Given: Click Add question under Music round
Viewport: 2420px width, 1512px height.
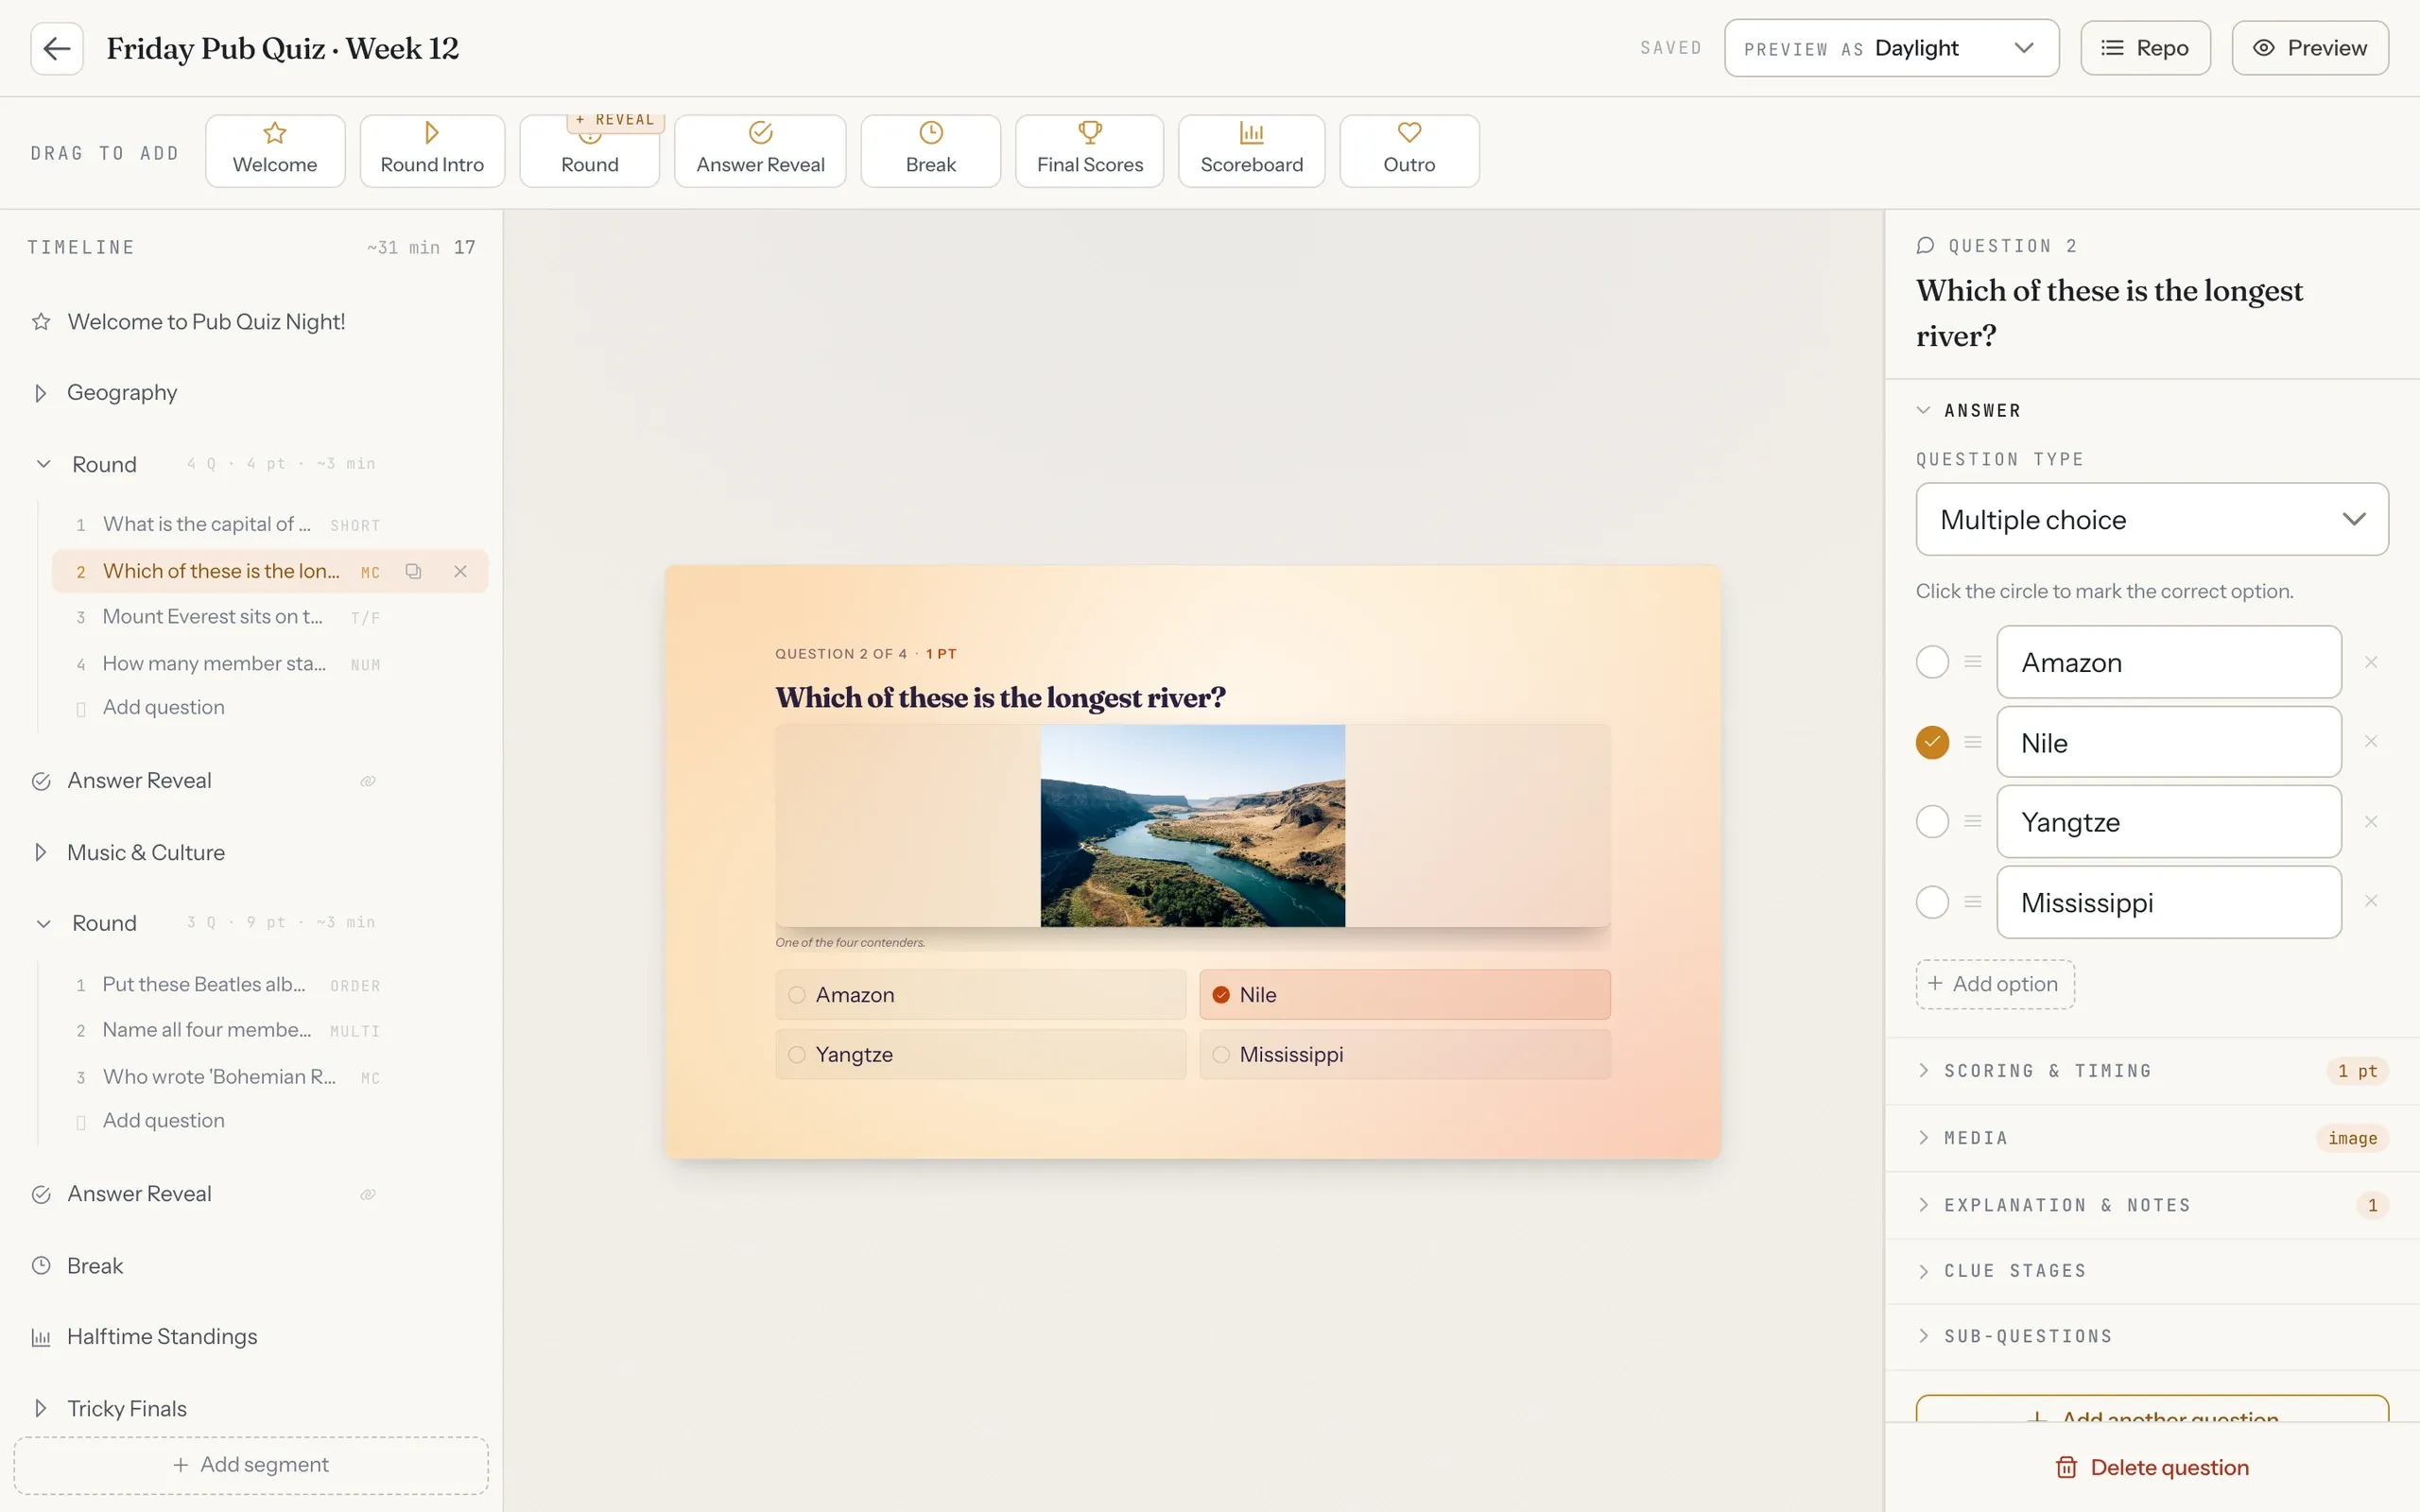Looking at the screenshot, I should [x=163, y=1120].
